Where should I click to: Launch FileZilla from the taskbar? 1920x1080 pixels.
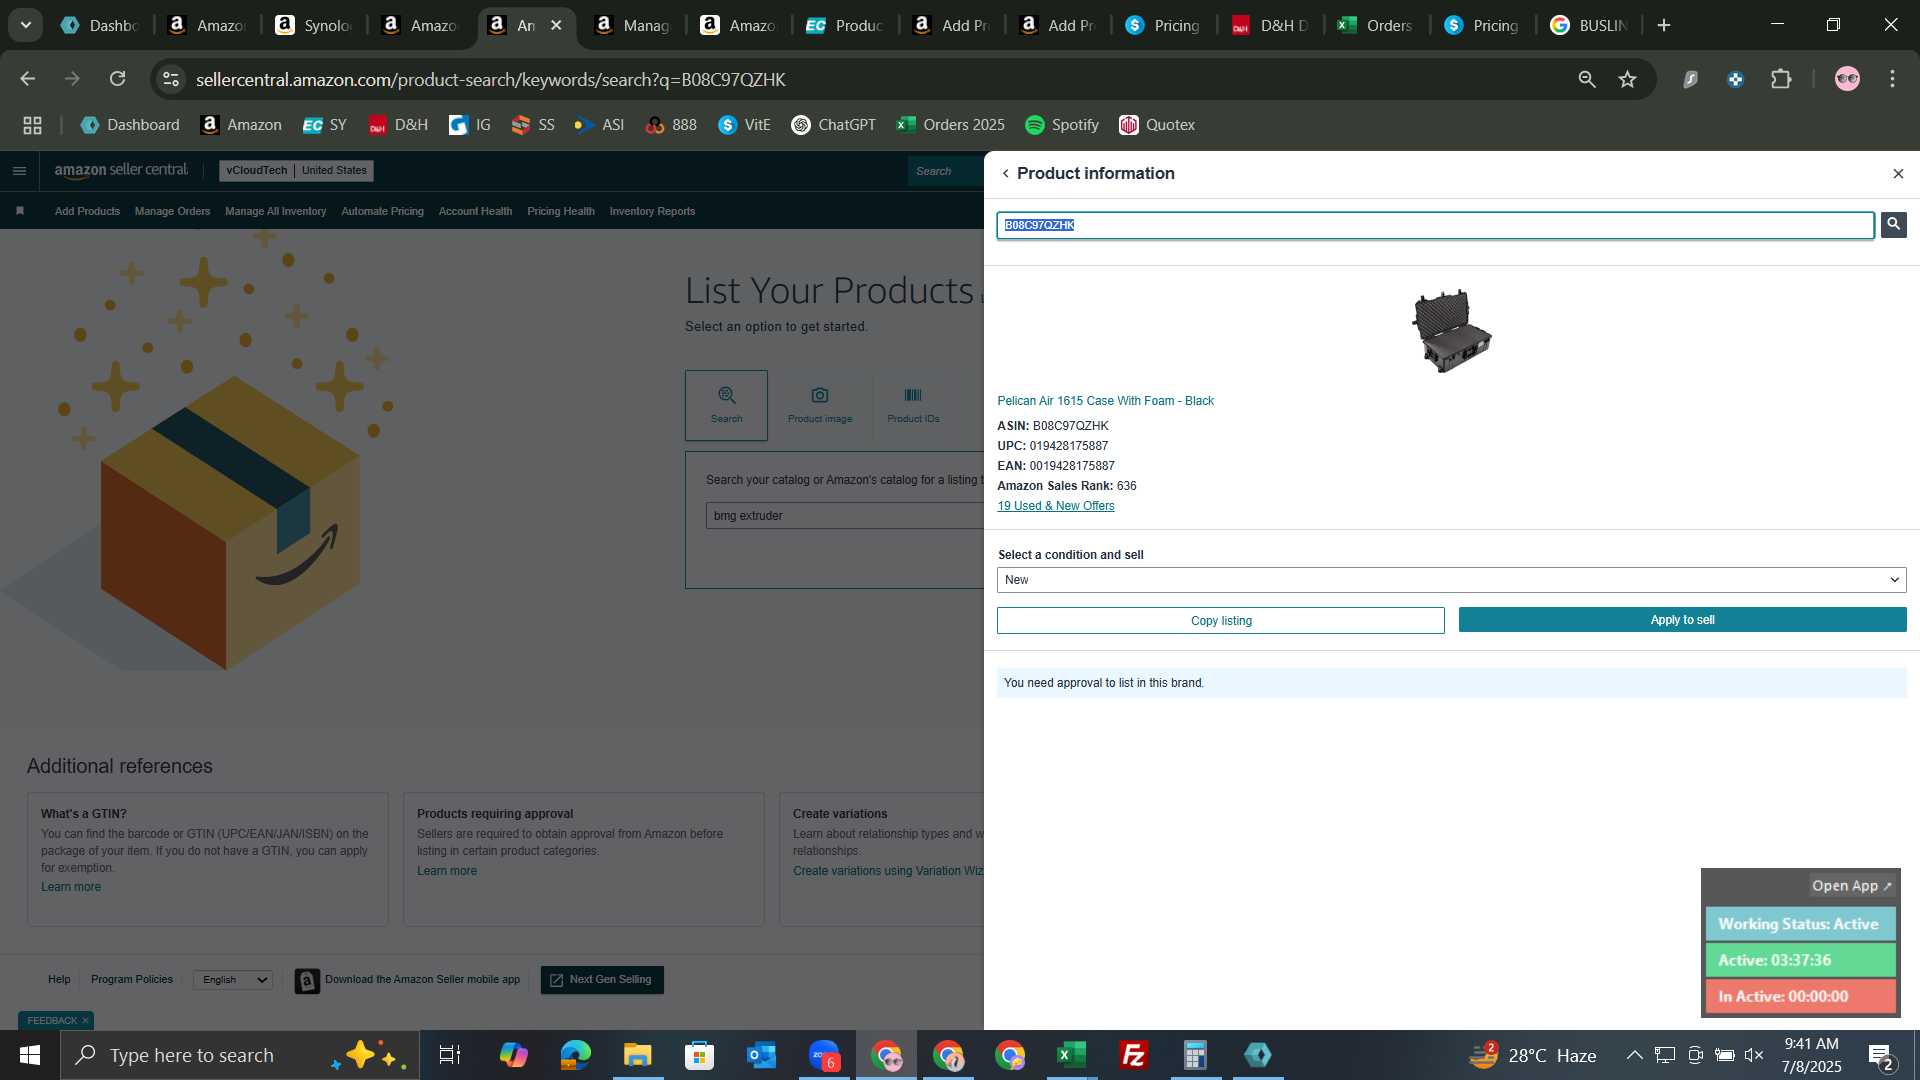(1133, 1055)
